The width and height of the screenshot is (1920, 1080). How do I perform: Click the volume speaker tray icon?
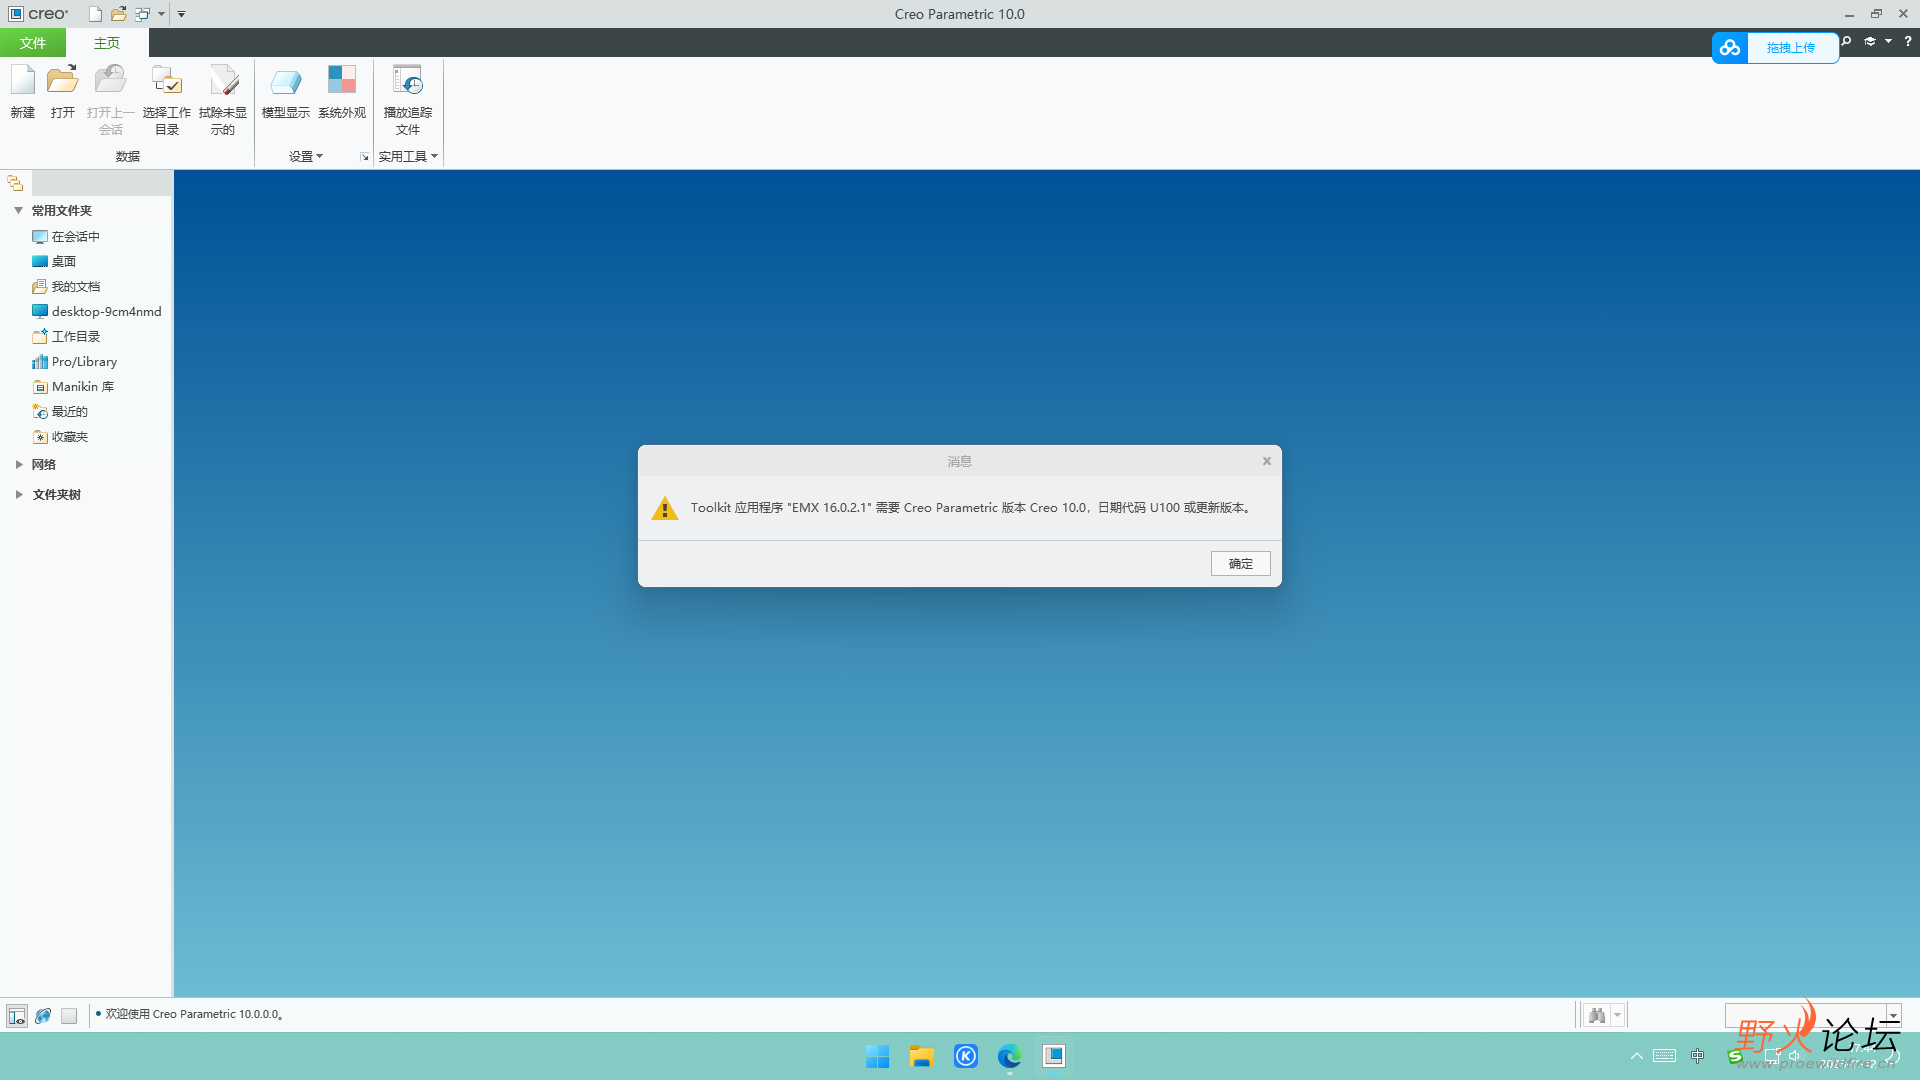(1795, 1056)
